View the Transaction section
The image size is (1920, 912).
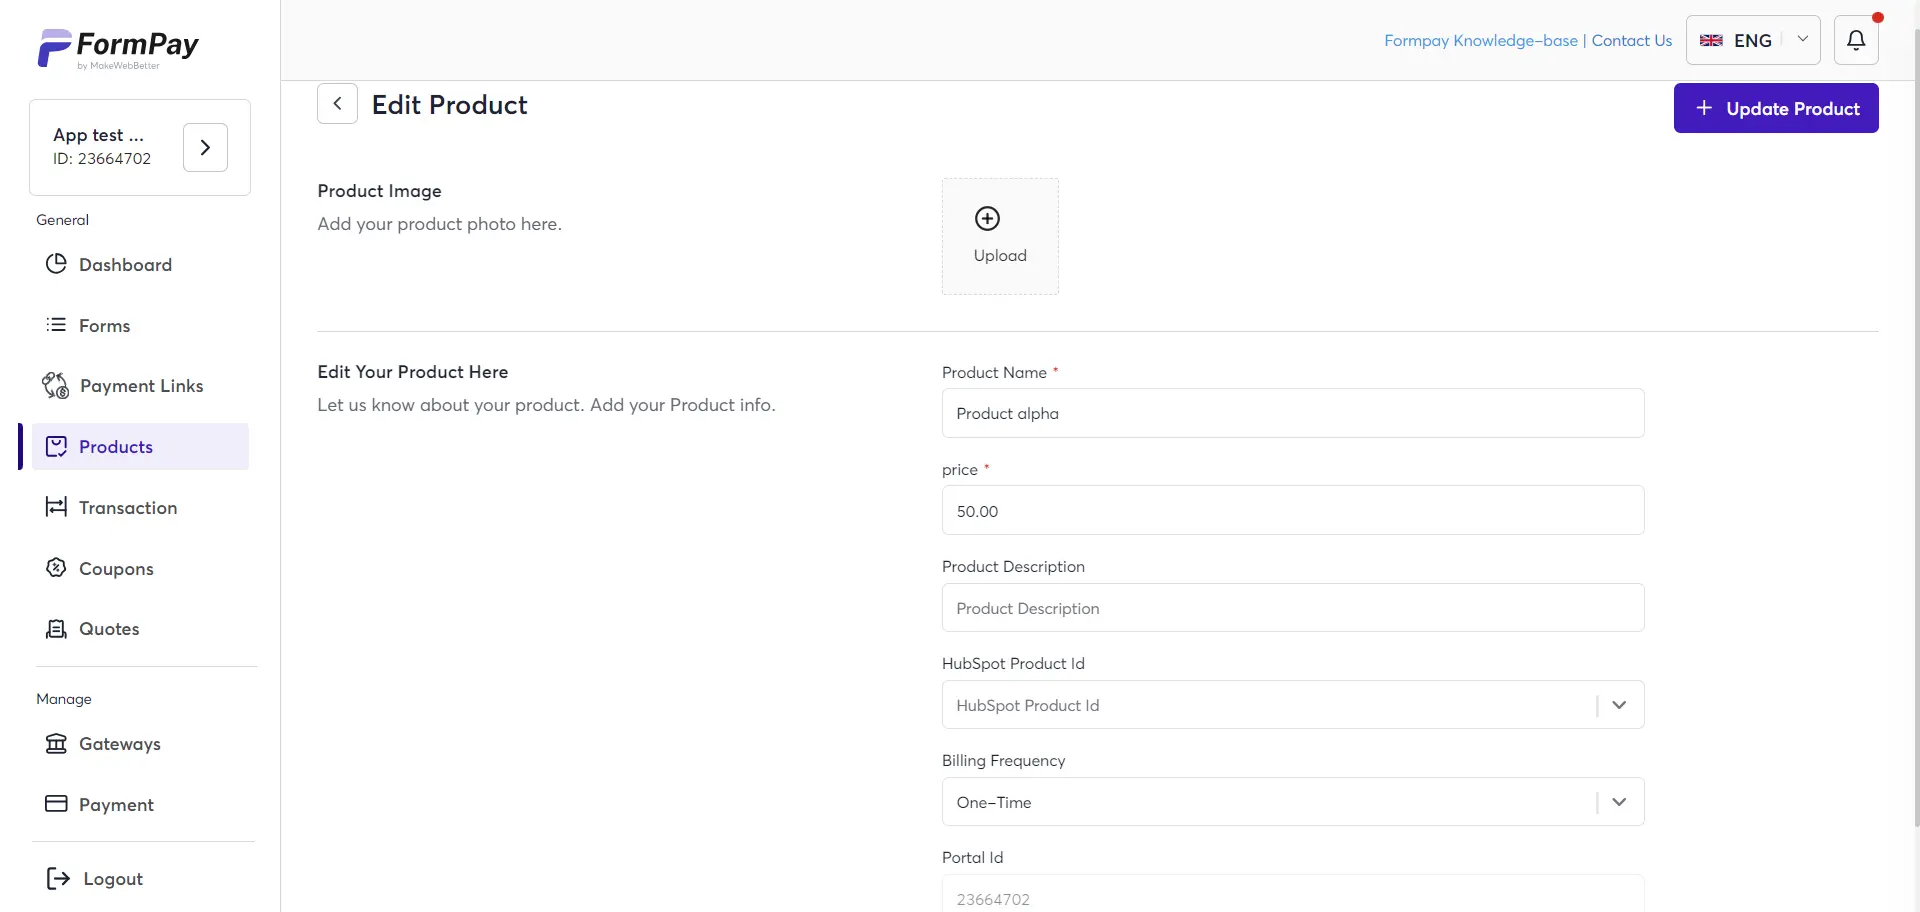point(57,507)
